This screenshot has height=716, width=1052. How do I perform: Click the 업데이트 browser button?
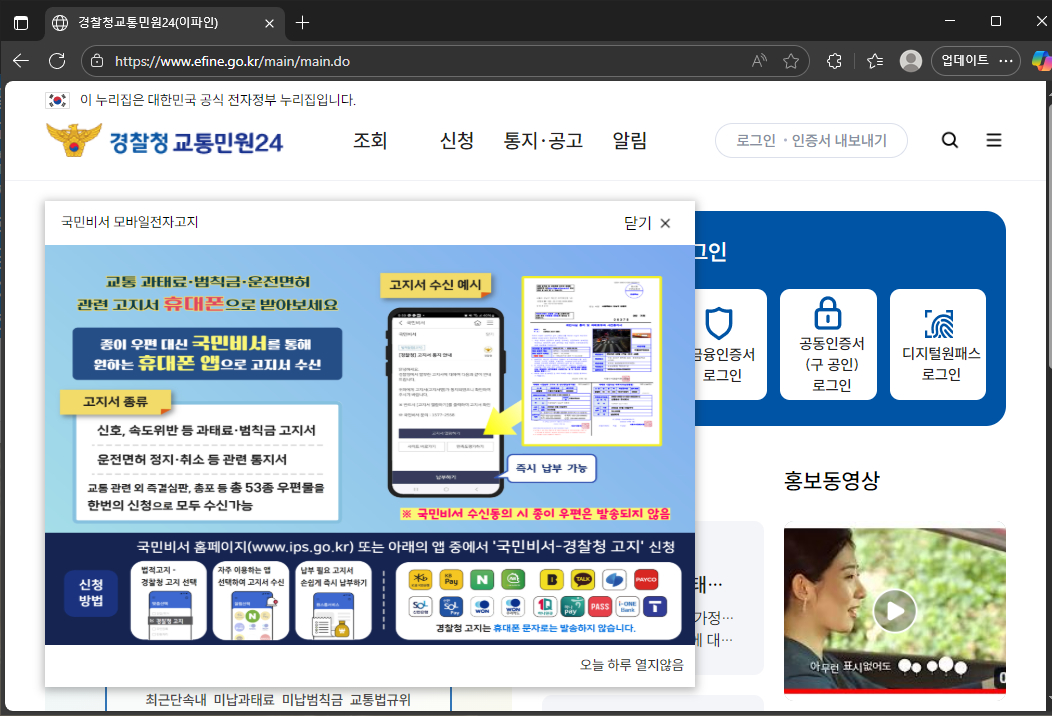[976, 61]
